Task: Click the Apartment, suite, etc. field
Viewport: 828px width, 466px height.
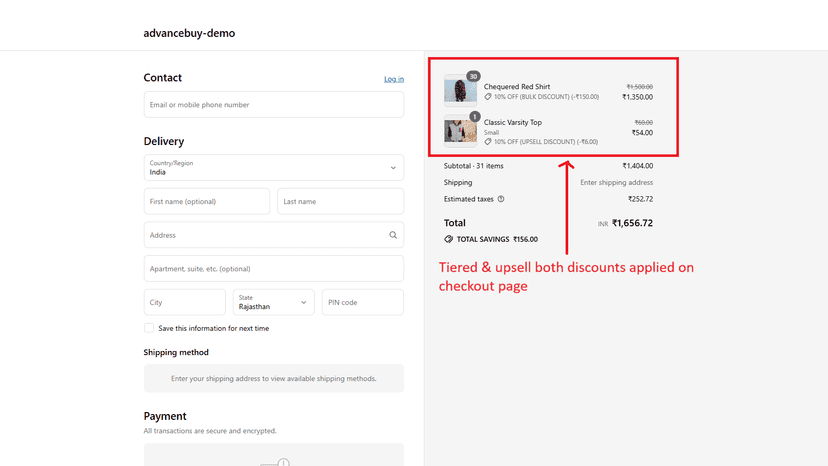Action: click(x=274, y=268)
